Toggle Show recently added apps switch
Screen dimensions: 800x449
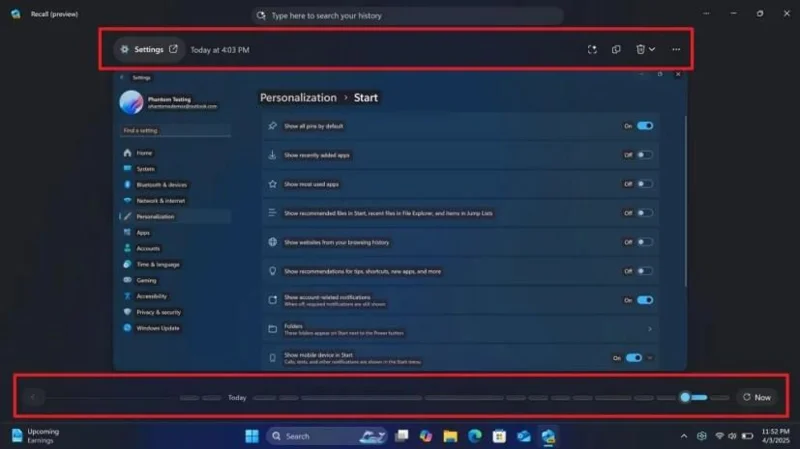pyautogui.click(x=645, y=155)
